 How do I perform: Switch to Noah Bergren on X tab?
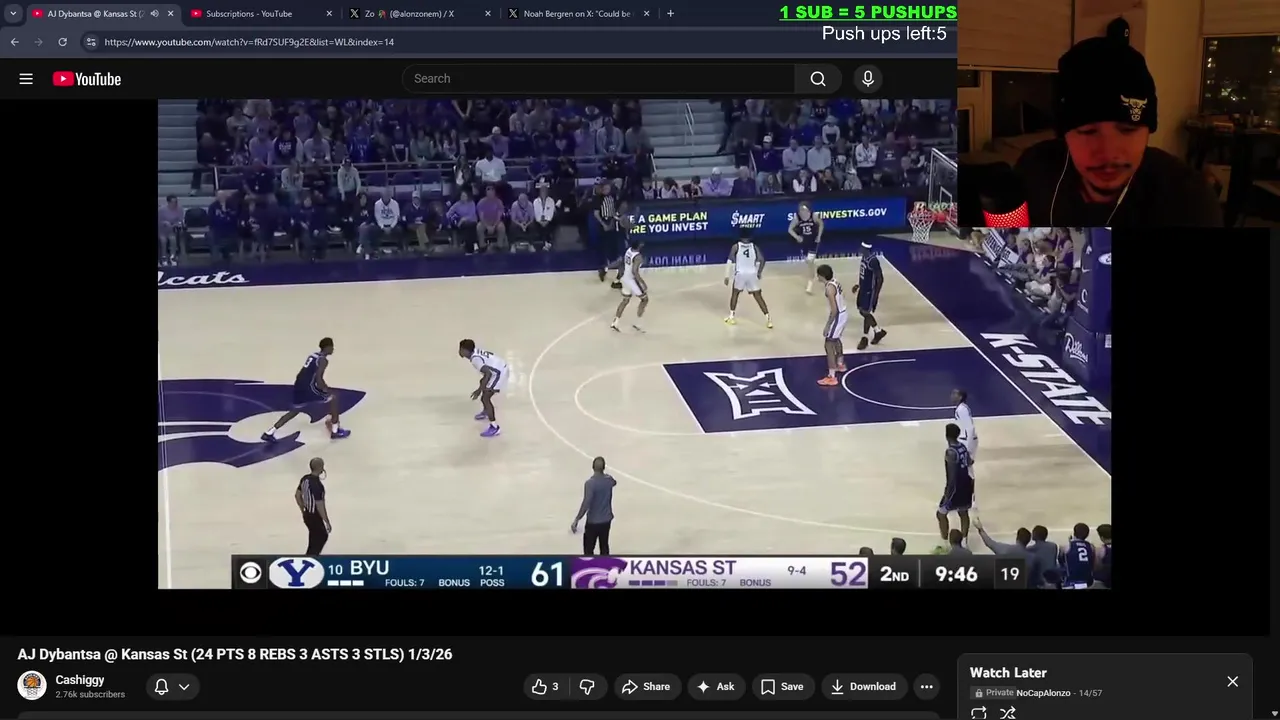click(577, 14)
